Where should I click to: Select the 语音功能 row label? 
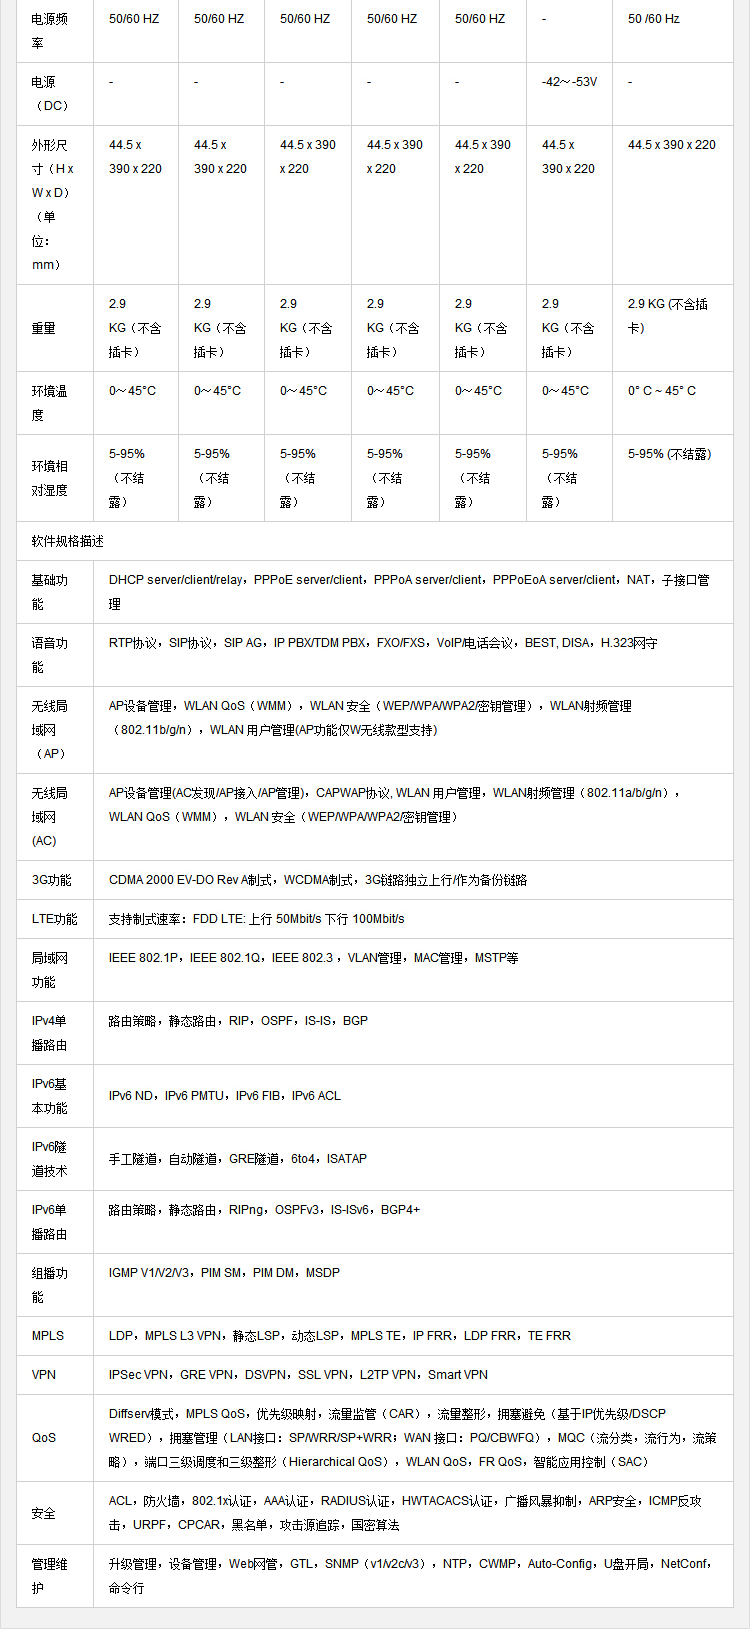[50, 655]
